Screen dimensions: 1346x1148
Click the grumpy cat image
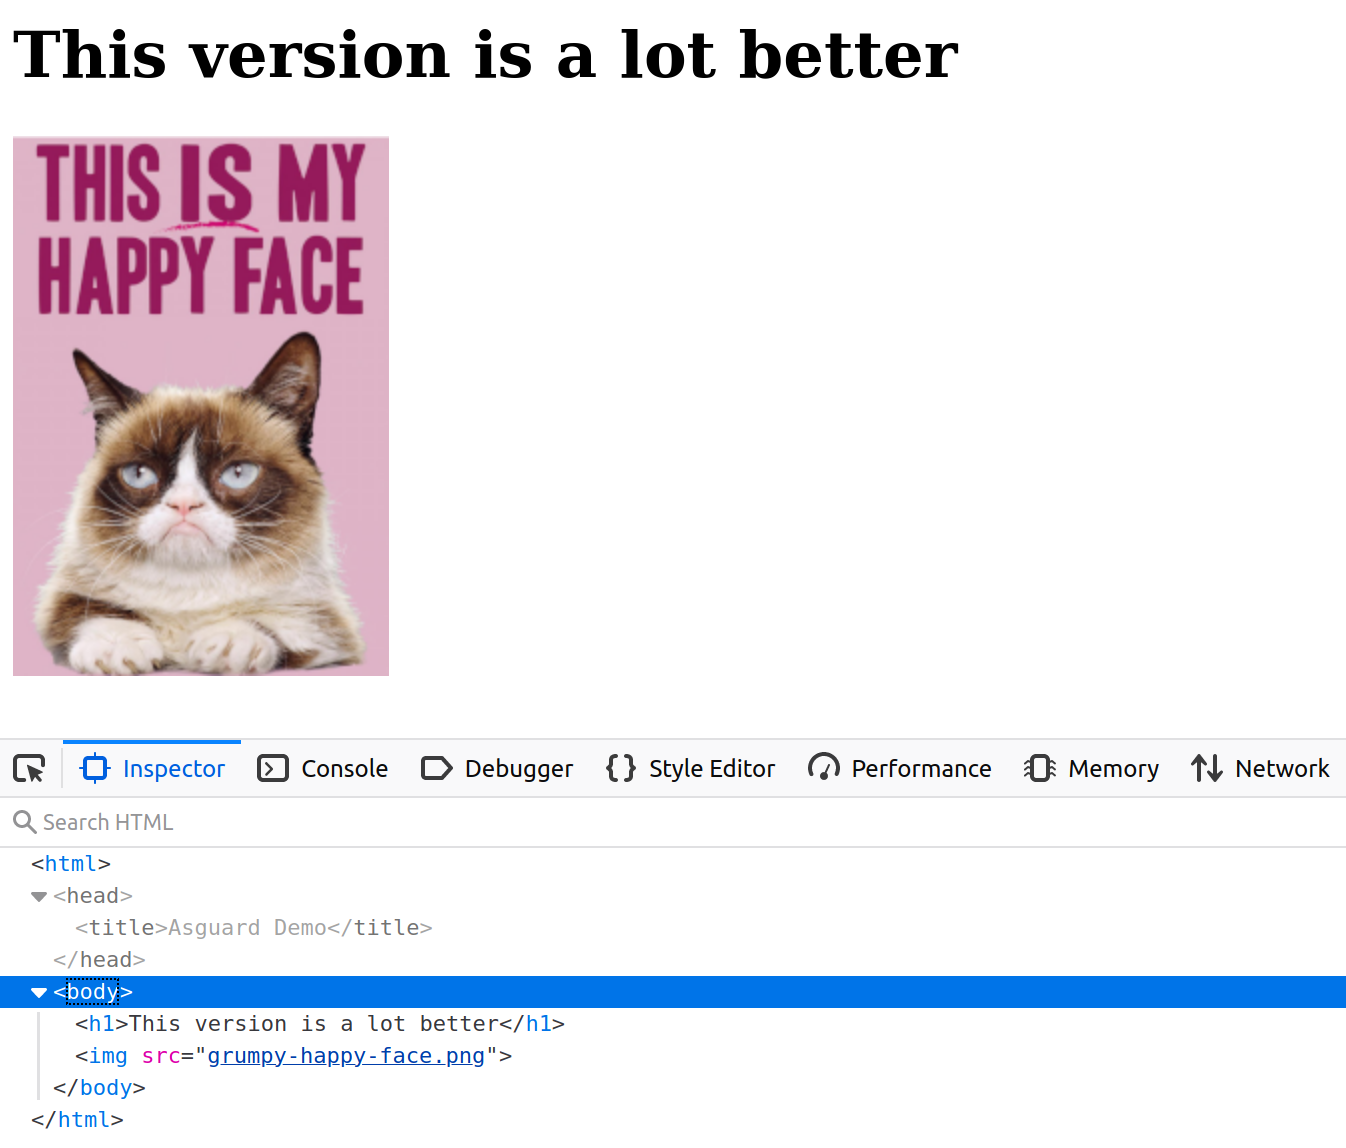click(x=200, y=405)
